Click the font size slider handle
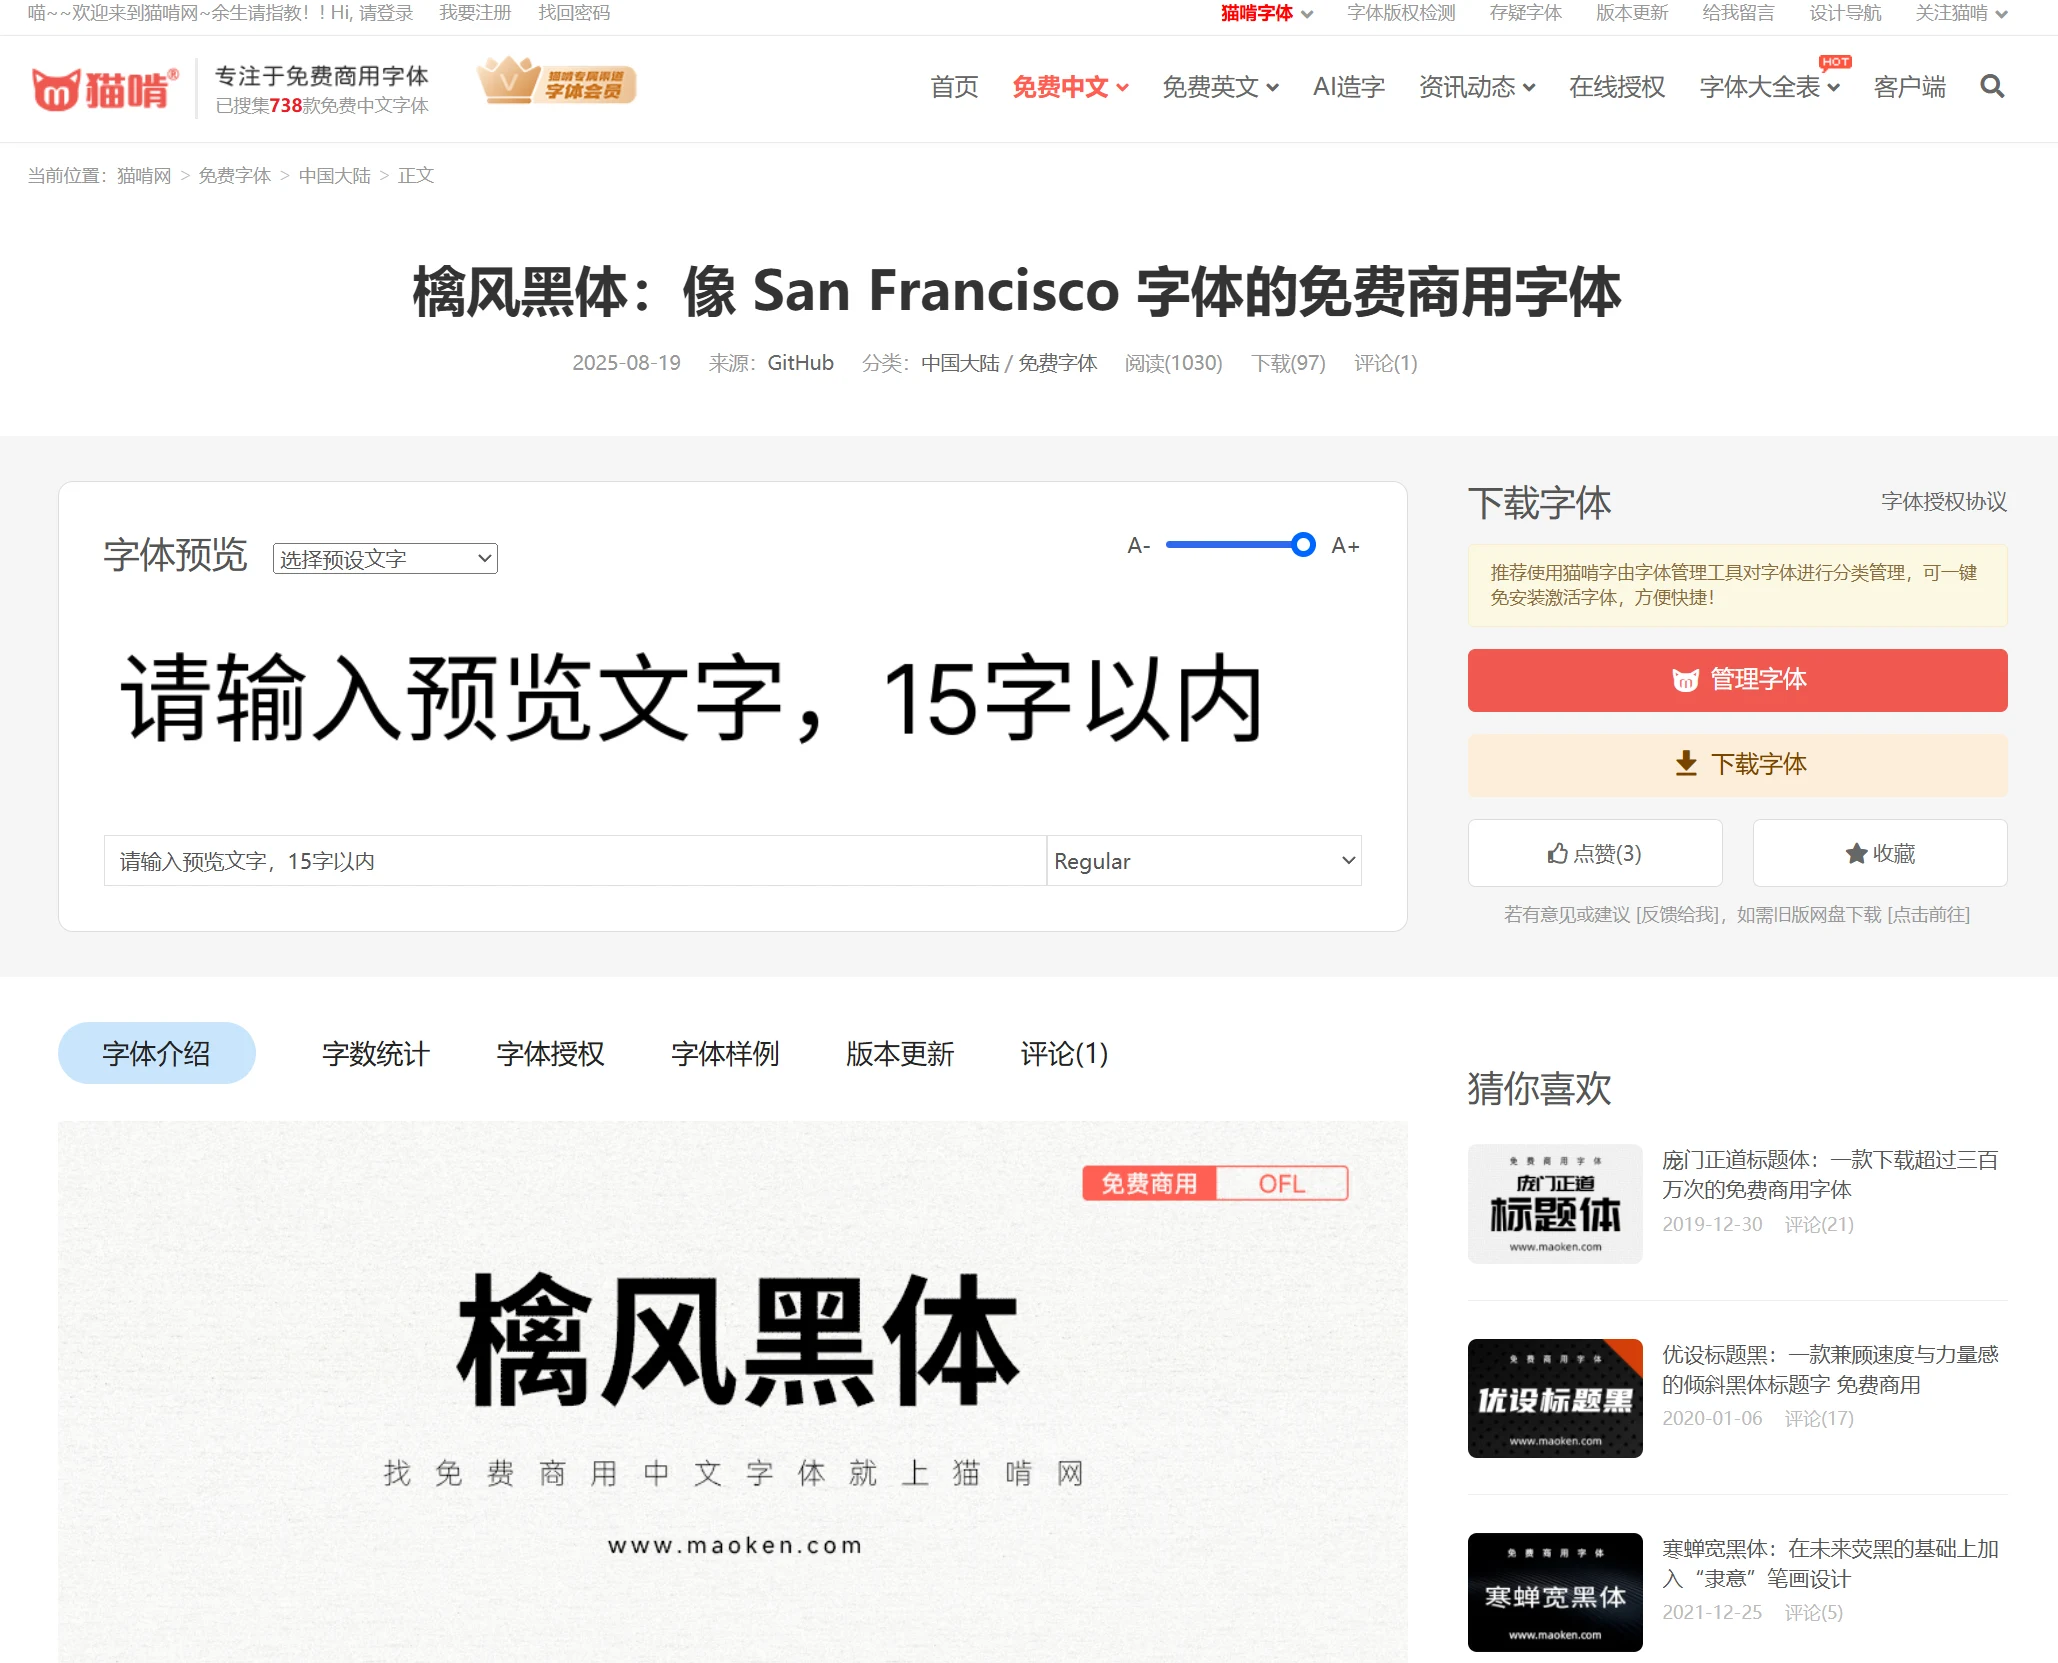This screenshot has height=1663, width=2058. pyautogui.click(x=1302, y=545)
